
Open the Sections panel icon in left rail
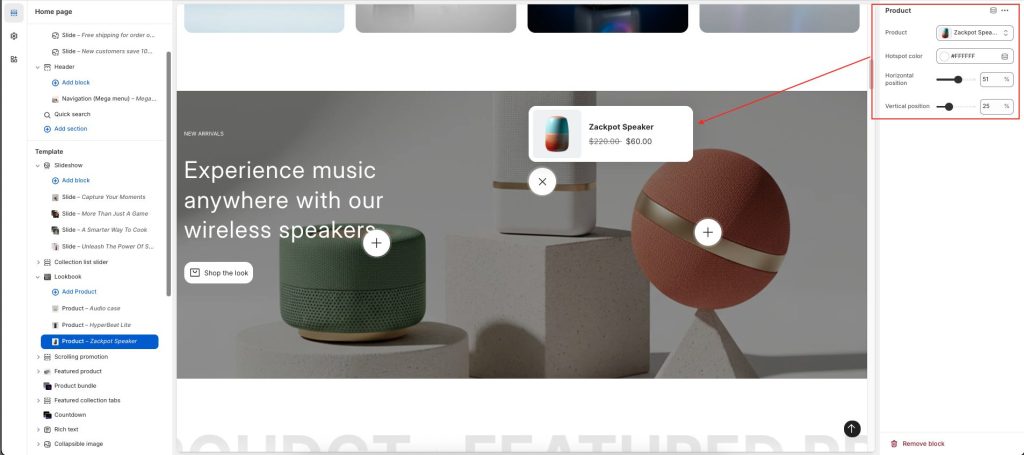tap(14, 12)
